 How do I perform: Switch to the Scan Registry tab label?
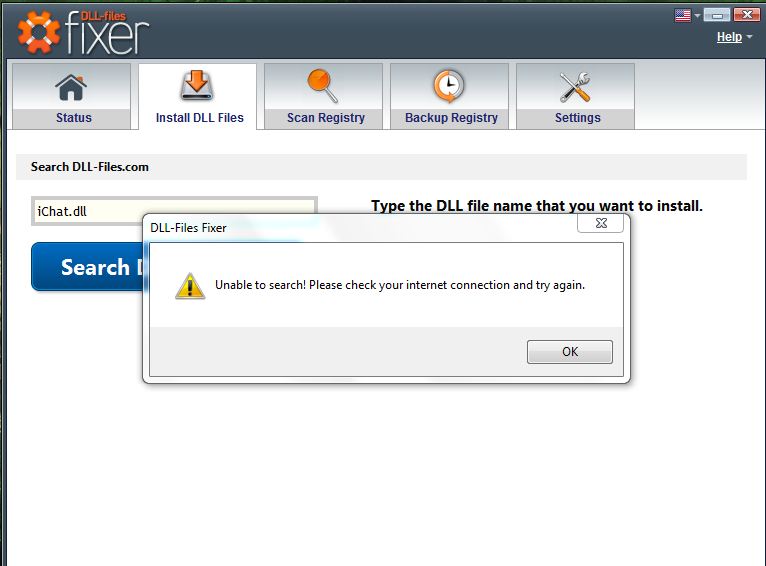pos(326,118)
